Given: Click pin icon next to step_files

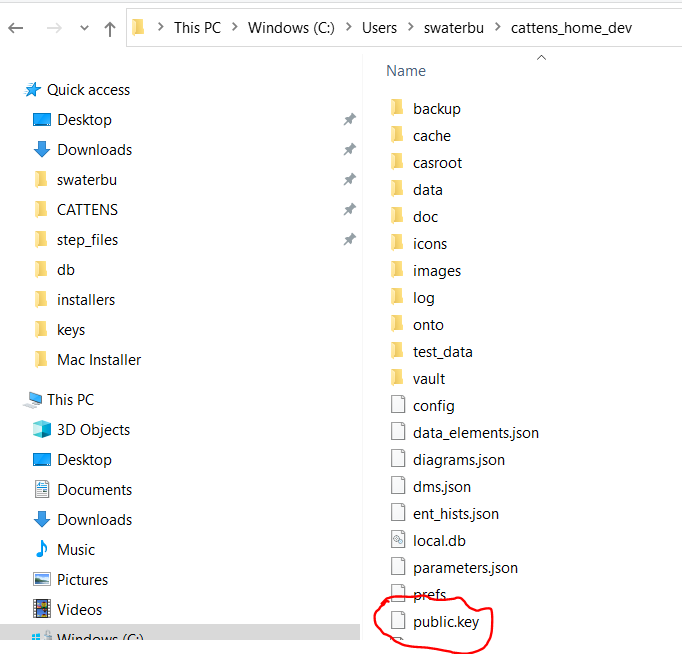Looking at the screenshot, I should click(350, 239).
